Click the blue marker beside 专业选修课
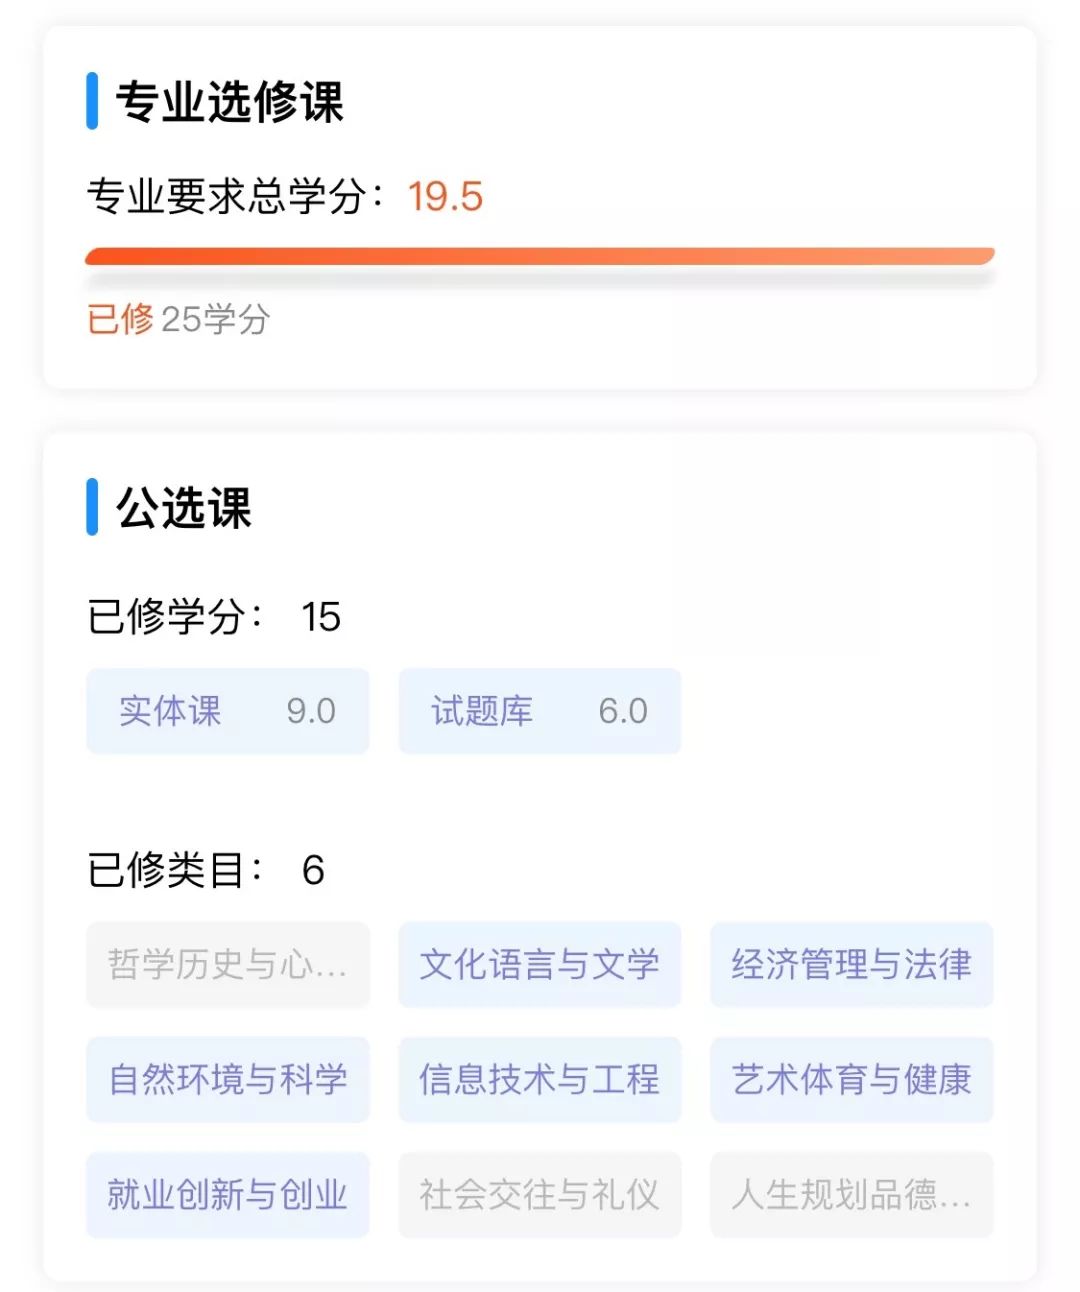The height and width of the screenshot is (1292, 1080). point(92,101)
